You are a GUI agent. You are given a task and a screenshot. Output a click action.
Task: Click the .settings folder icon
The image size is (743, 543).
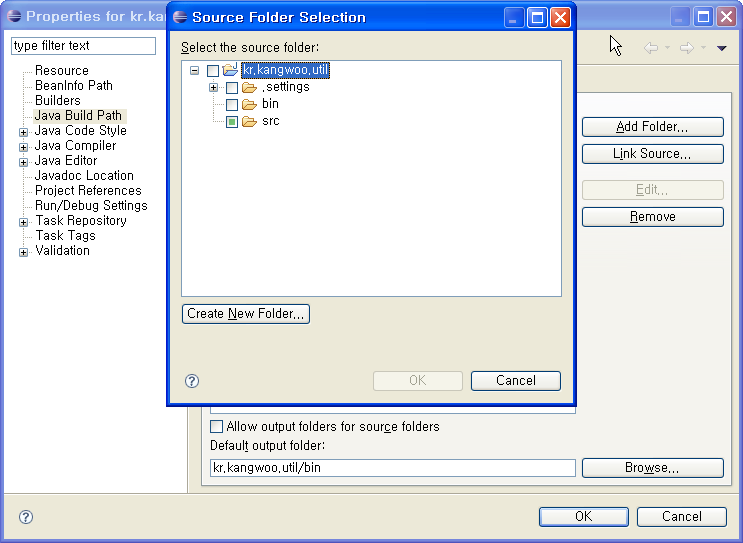(x=249, y=87)
